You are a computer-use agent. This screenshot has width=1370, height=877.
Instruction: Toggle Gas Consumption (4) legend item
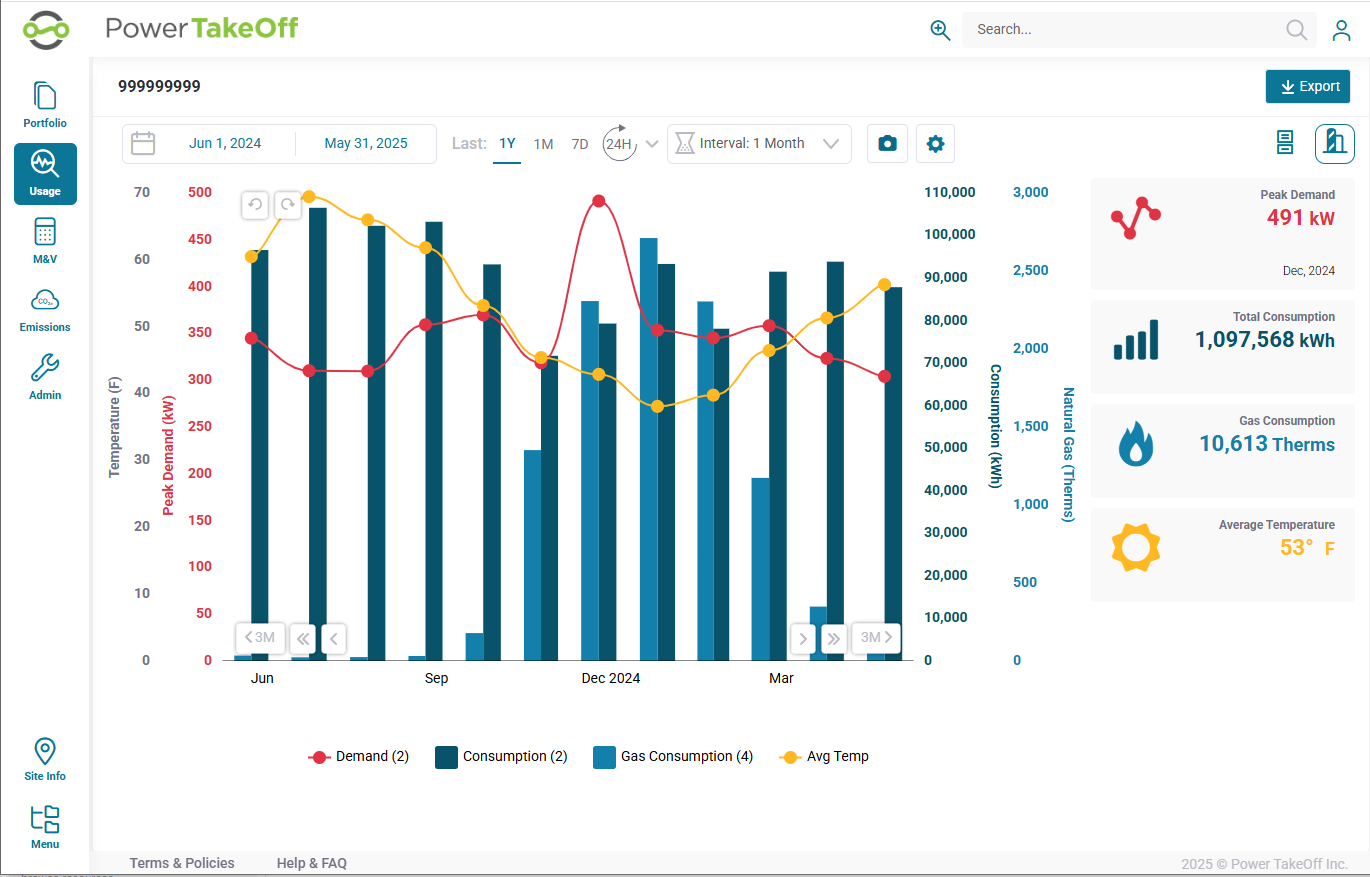673,757
